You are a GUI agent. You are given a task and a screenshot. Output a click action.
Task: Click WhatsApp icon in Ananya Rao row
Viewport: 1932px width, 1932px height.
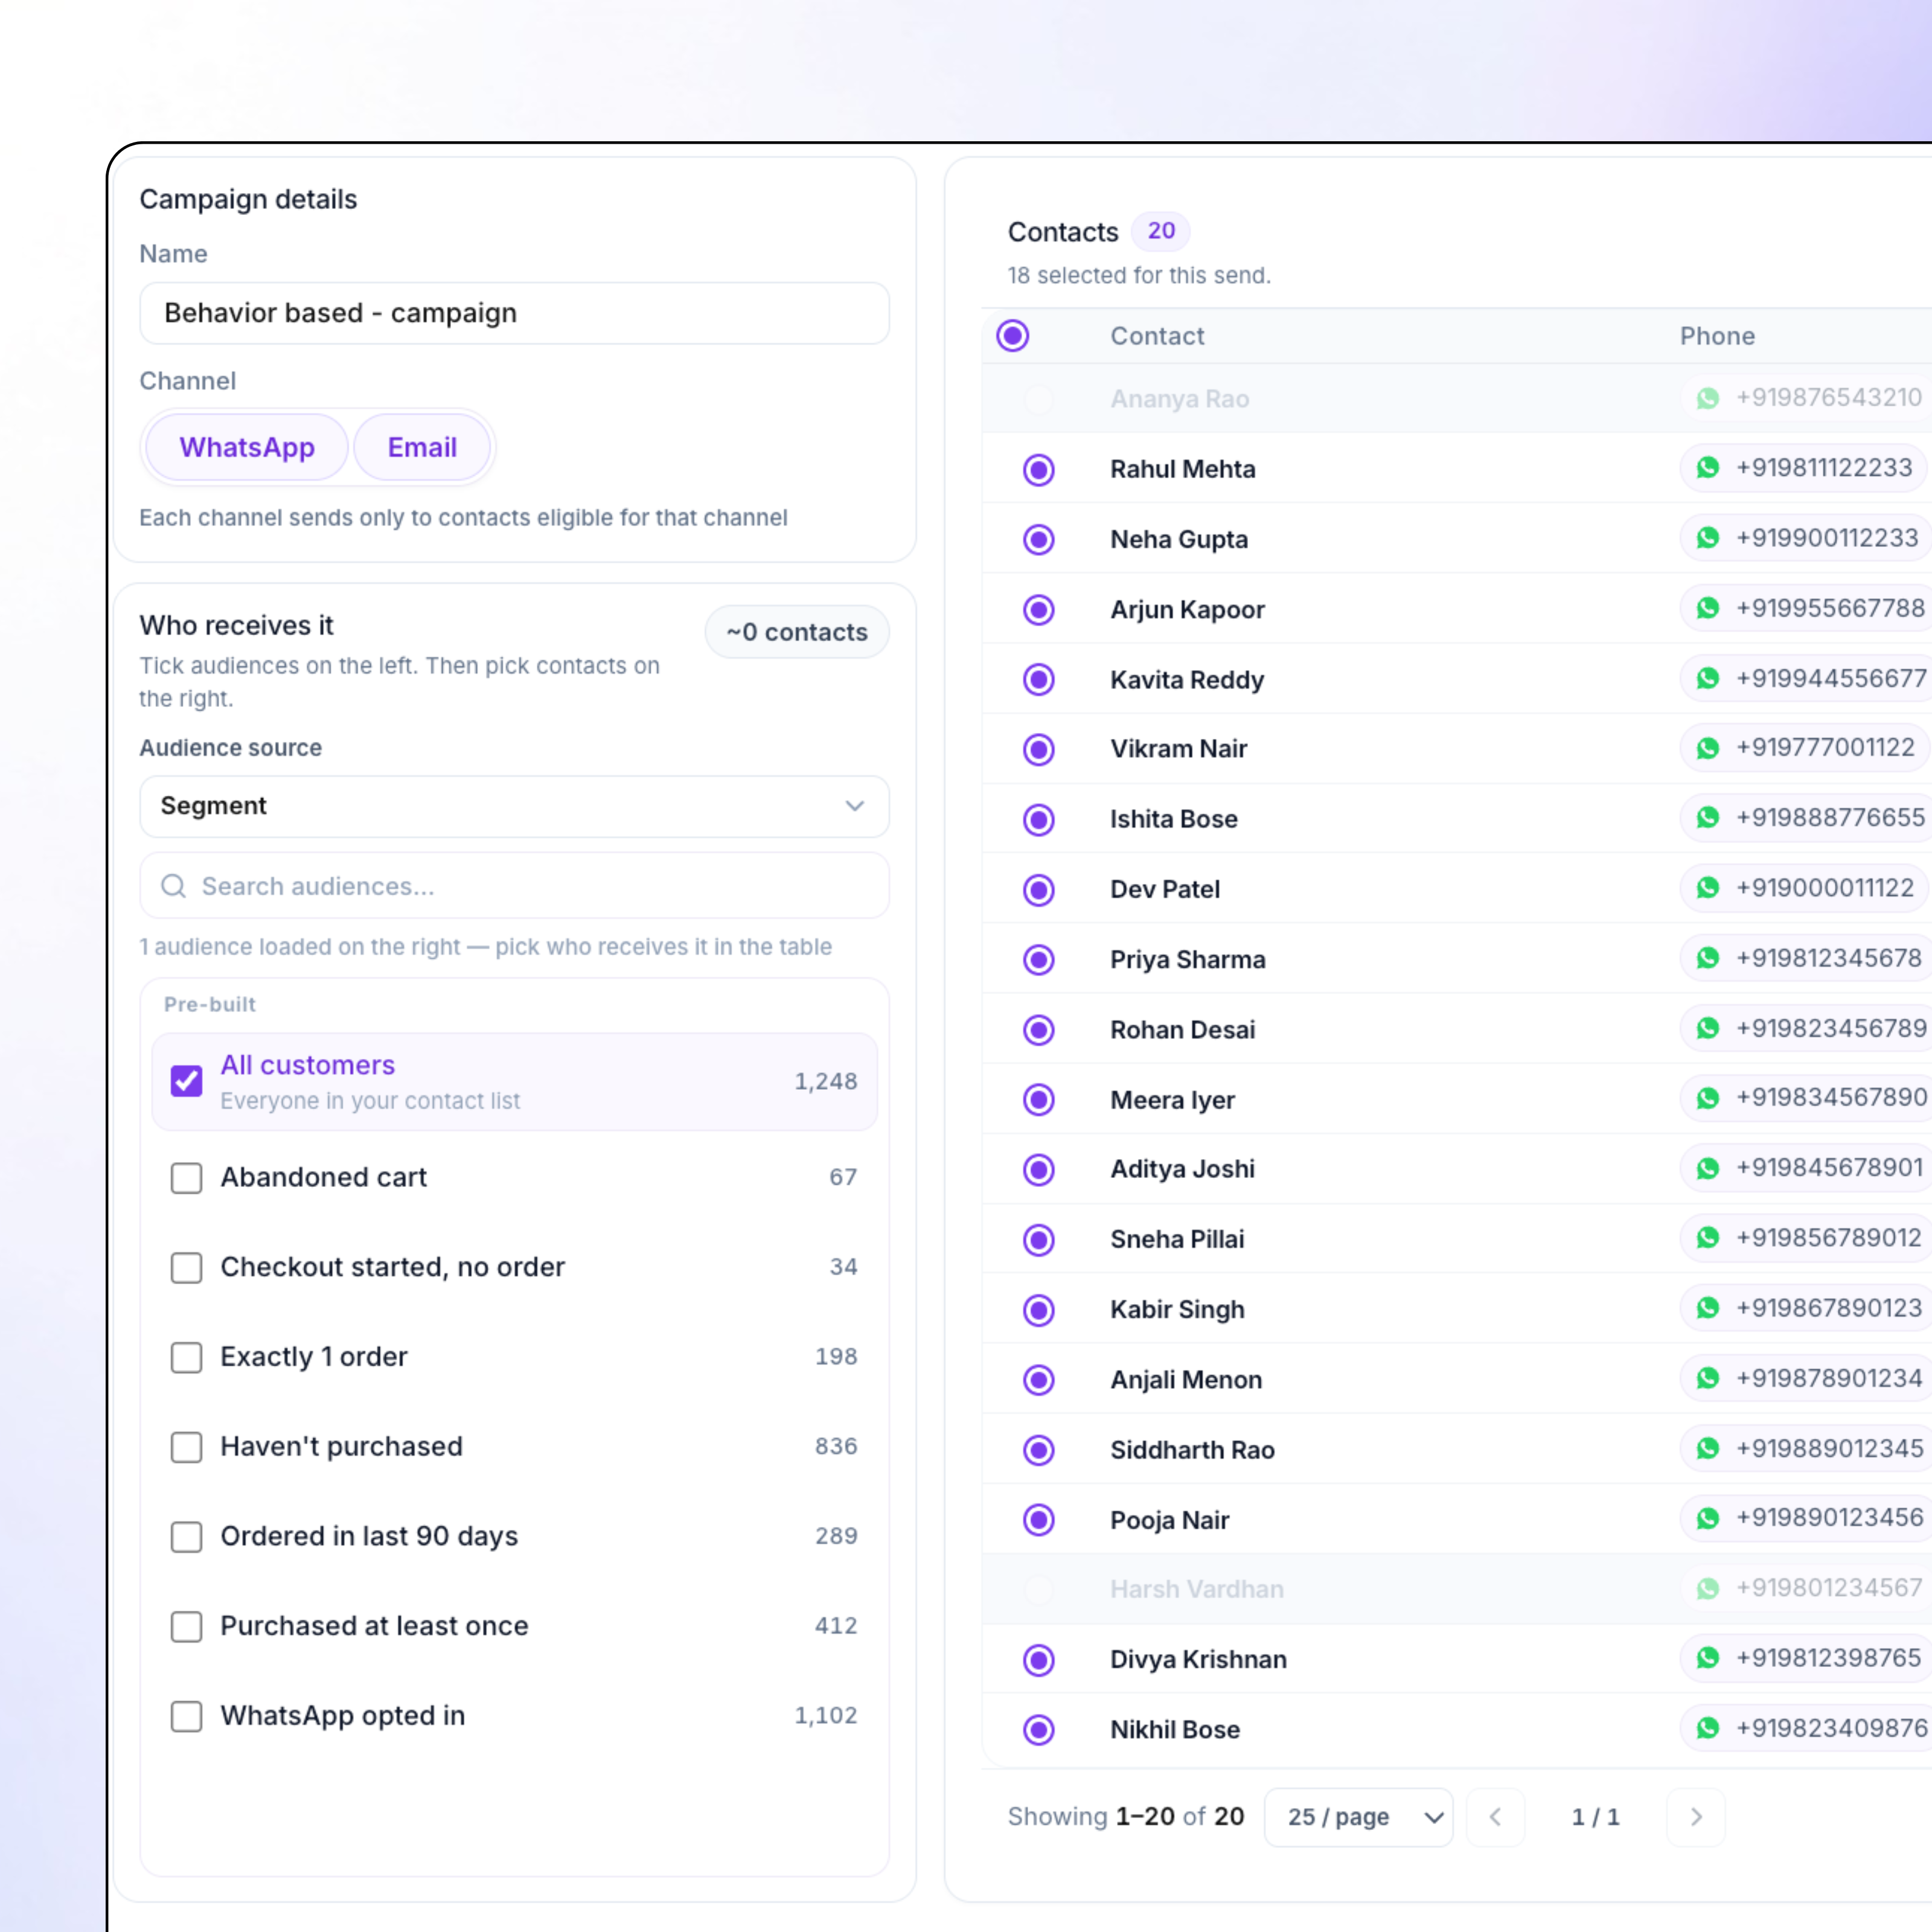[1707, 398]
